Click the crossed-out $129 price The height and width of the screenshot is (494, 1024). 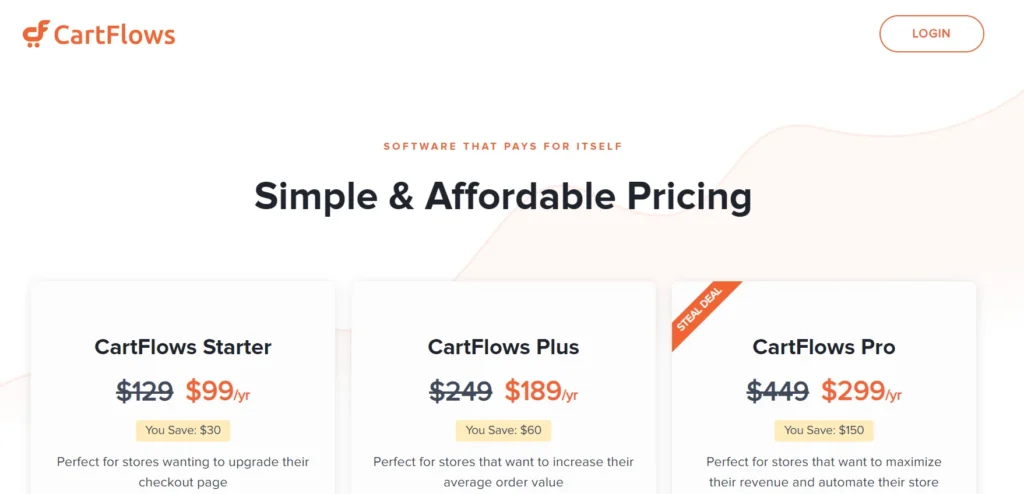145,391
